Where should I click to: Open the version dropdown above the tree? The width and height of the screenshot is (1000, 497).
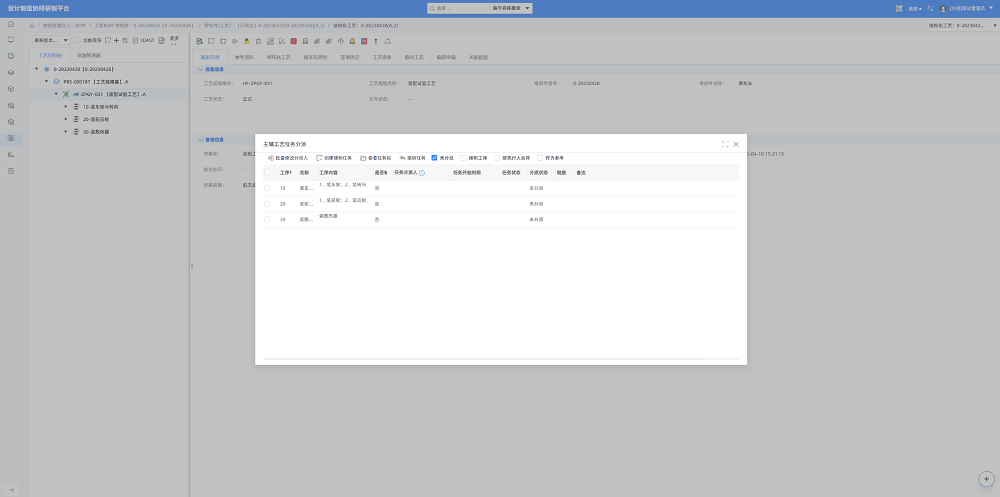coord(51,40)
